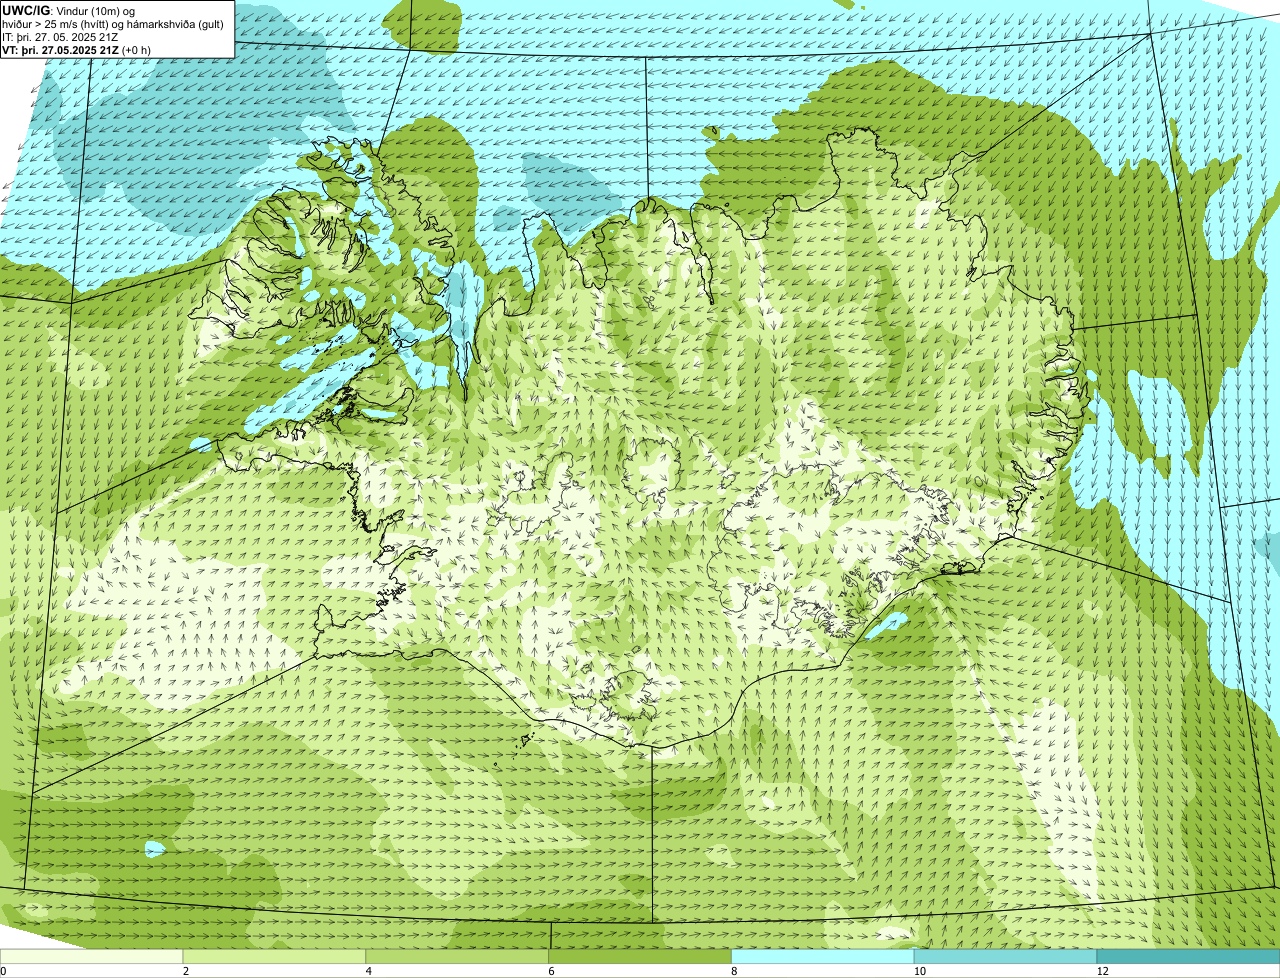Select the teal-blue 10–12 m/s swatch
1280x978 pixels.
[1005, 957]
